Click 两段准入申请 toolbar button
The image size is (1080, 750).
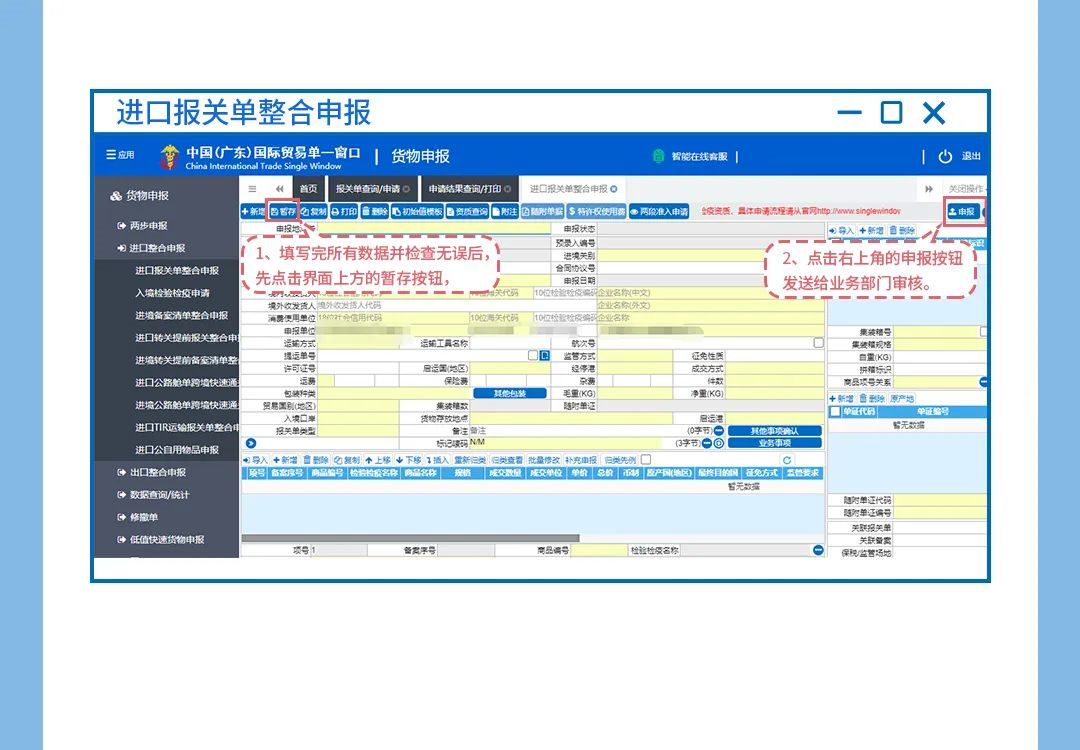(x=659, y=211)
